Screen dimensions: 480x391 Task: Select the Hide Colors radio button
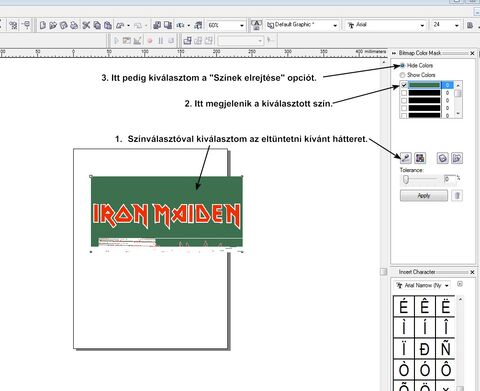[402, 66]
